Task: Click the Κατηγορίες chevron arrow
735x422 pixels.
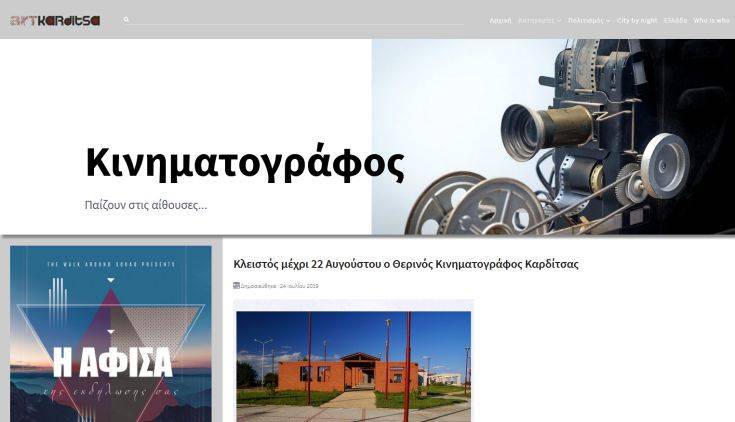Action: click(559, 21)
